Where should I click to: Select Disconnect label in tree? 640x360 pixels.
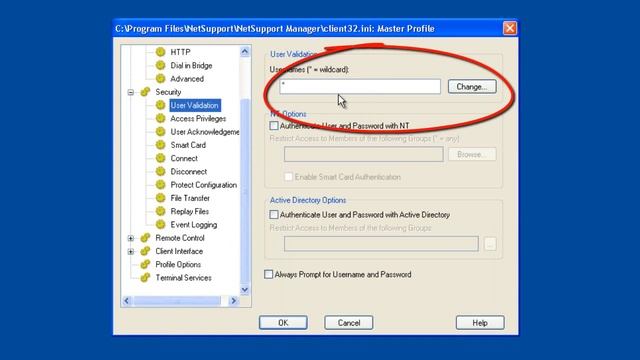tap(189, 171)
